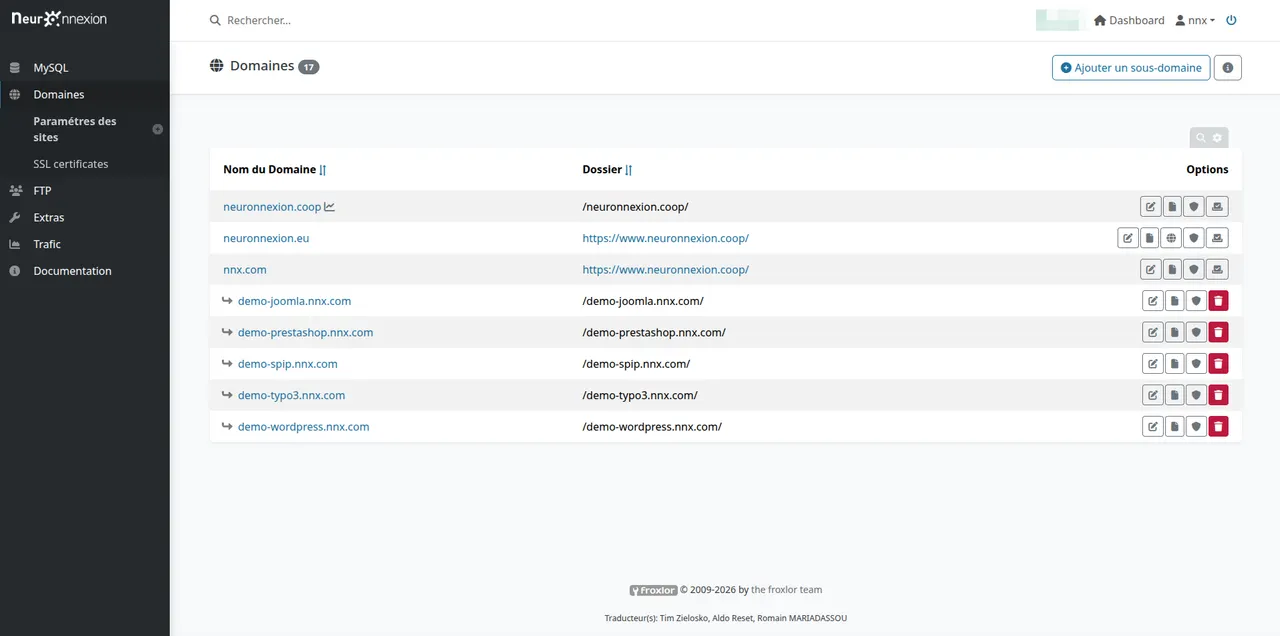1280x636 pixels.
Task: Click the plus icon beside Paramétres des sites
Action: coord(157,129)
